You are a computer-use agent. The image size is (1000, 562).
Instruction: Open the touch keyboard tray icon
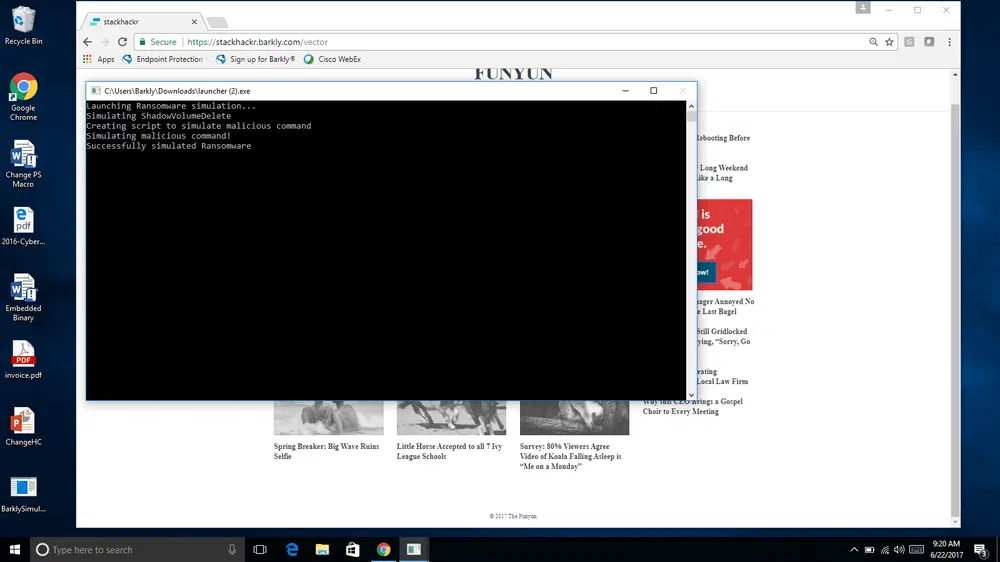point(916,549)
